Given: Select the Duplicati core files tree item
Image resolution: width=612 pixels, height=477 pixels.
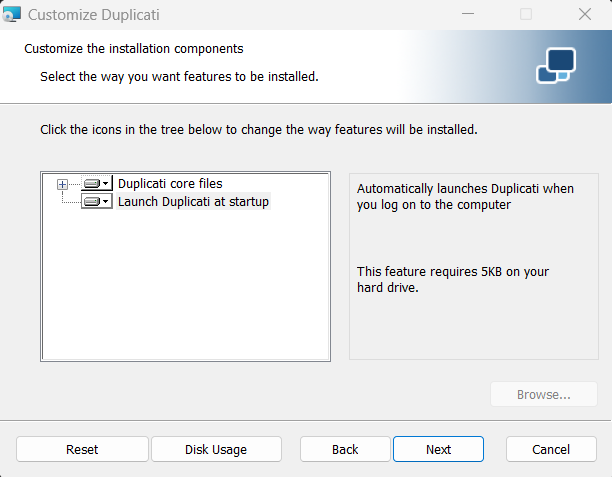Looking at the screenshot, I should pos(170,183).
